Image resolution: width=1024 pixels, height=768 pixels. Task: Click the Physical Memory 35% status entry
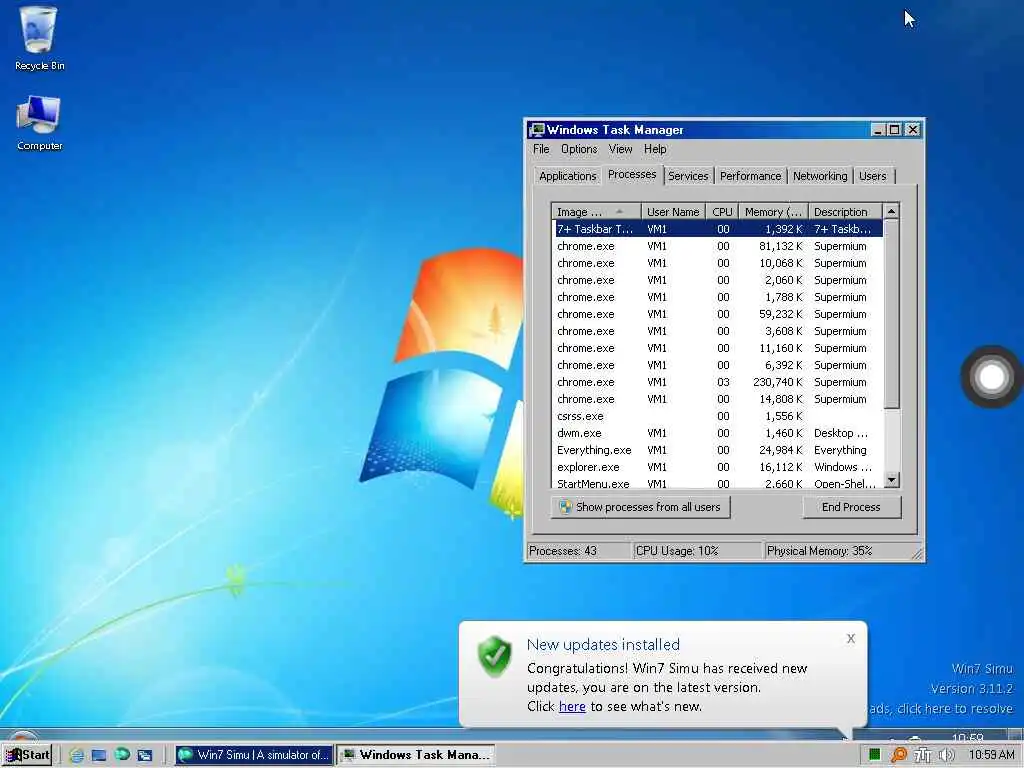[842, 551]
